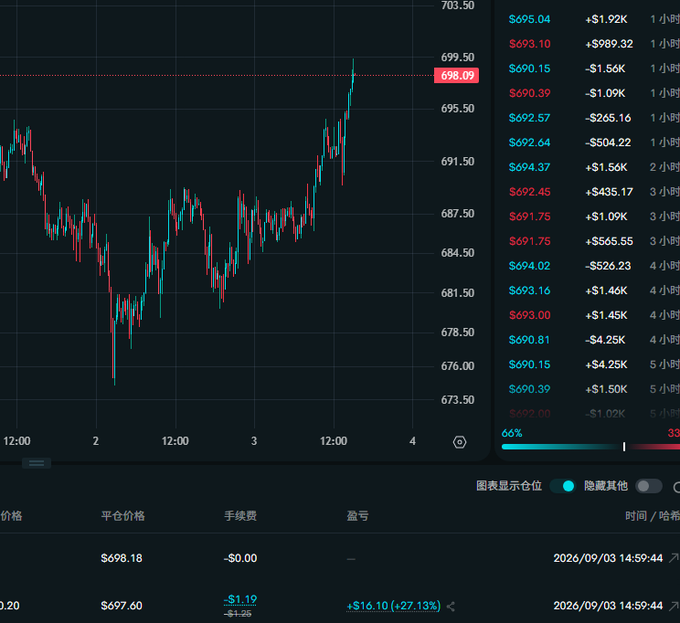Click the $695.04 trade row
680x623 pixels.
click(x=594, y=19)
